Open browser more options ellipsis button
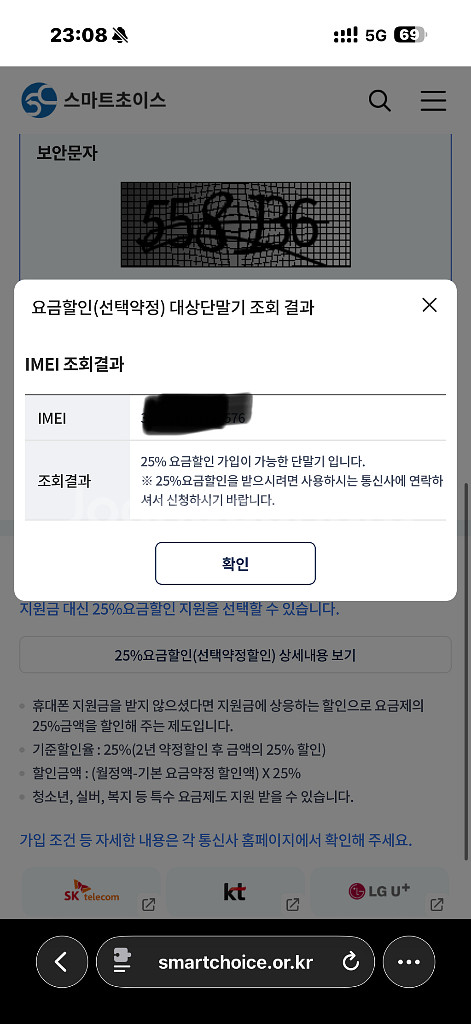Screen dimensions: 471x1024 click(x=409, y=961)
